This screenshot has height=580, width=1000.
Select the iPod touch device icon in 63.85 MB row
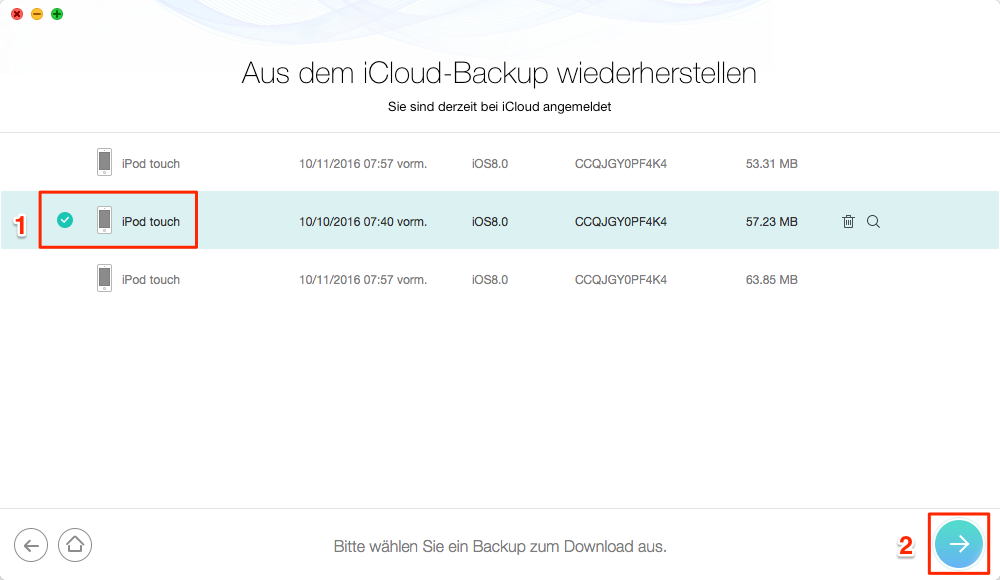[x=105, y=278]
